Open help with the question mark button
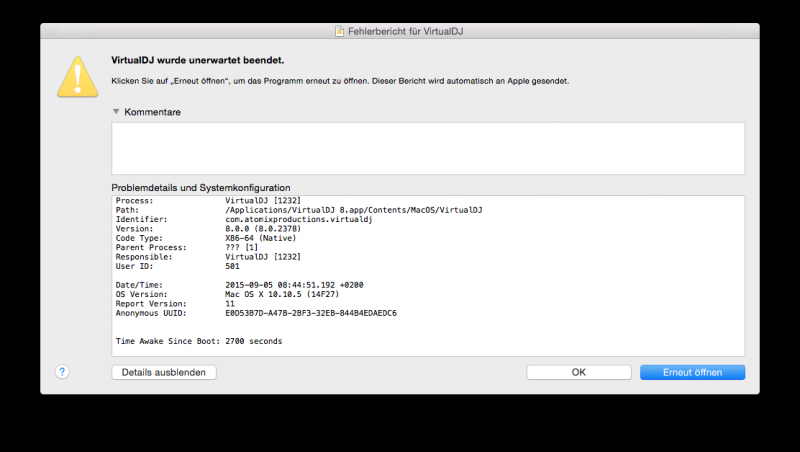The image size is (800, 452). [62, 372]
